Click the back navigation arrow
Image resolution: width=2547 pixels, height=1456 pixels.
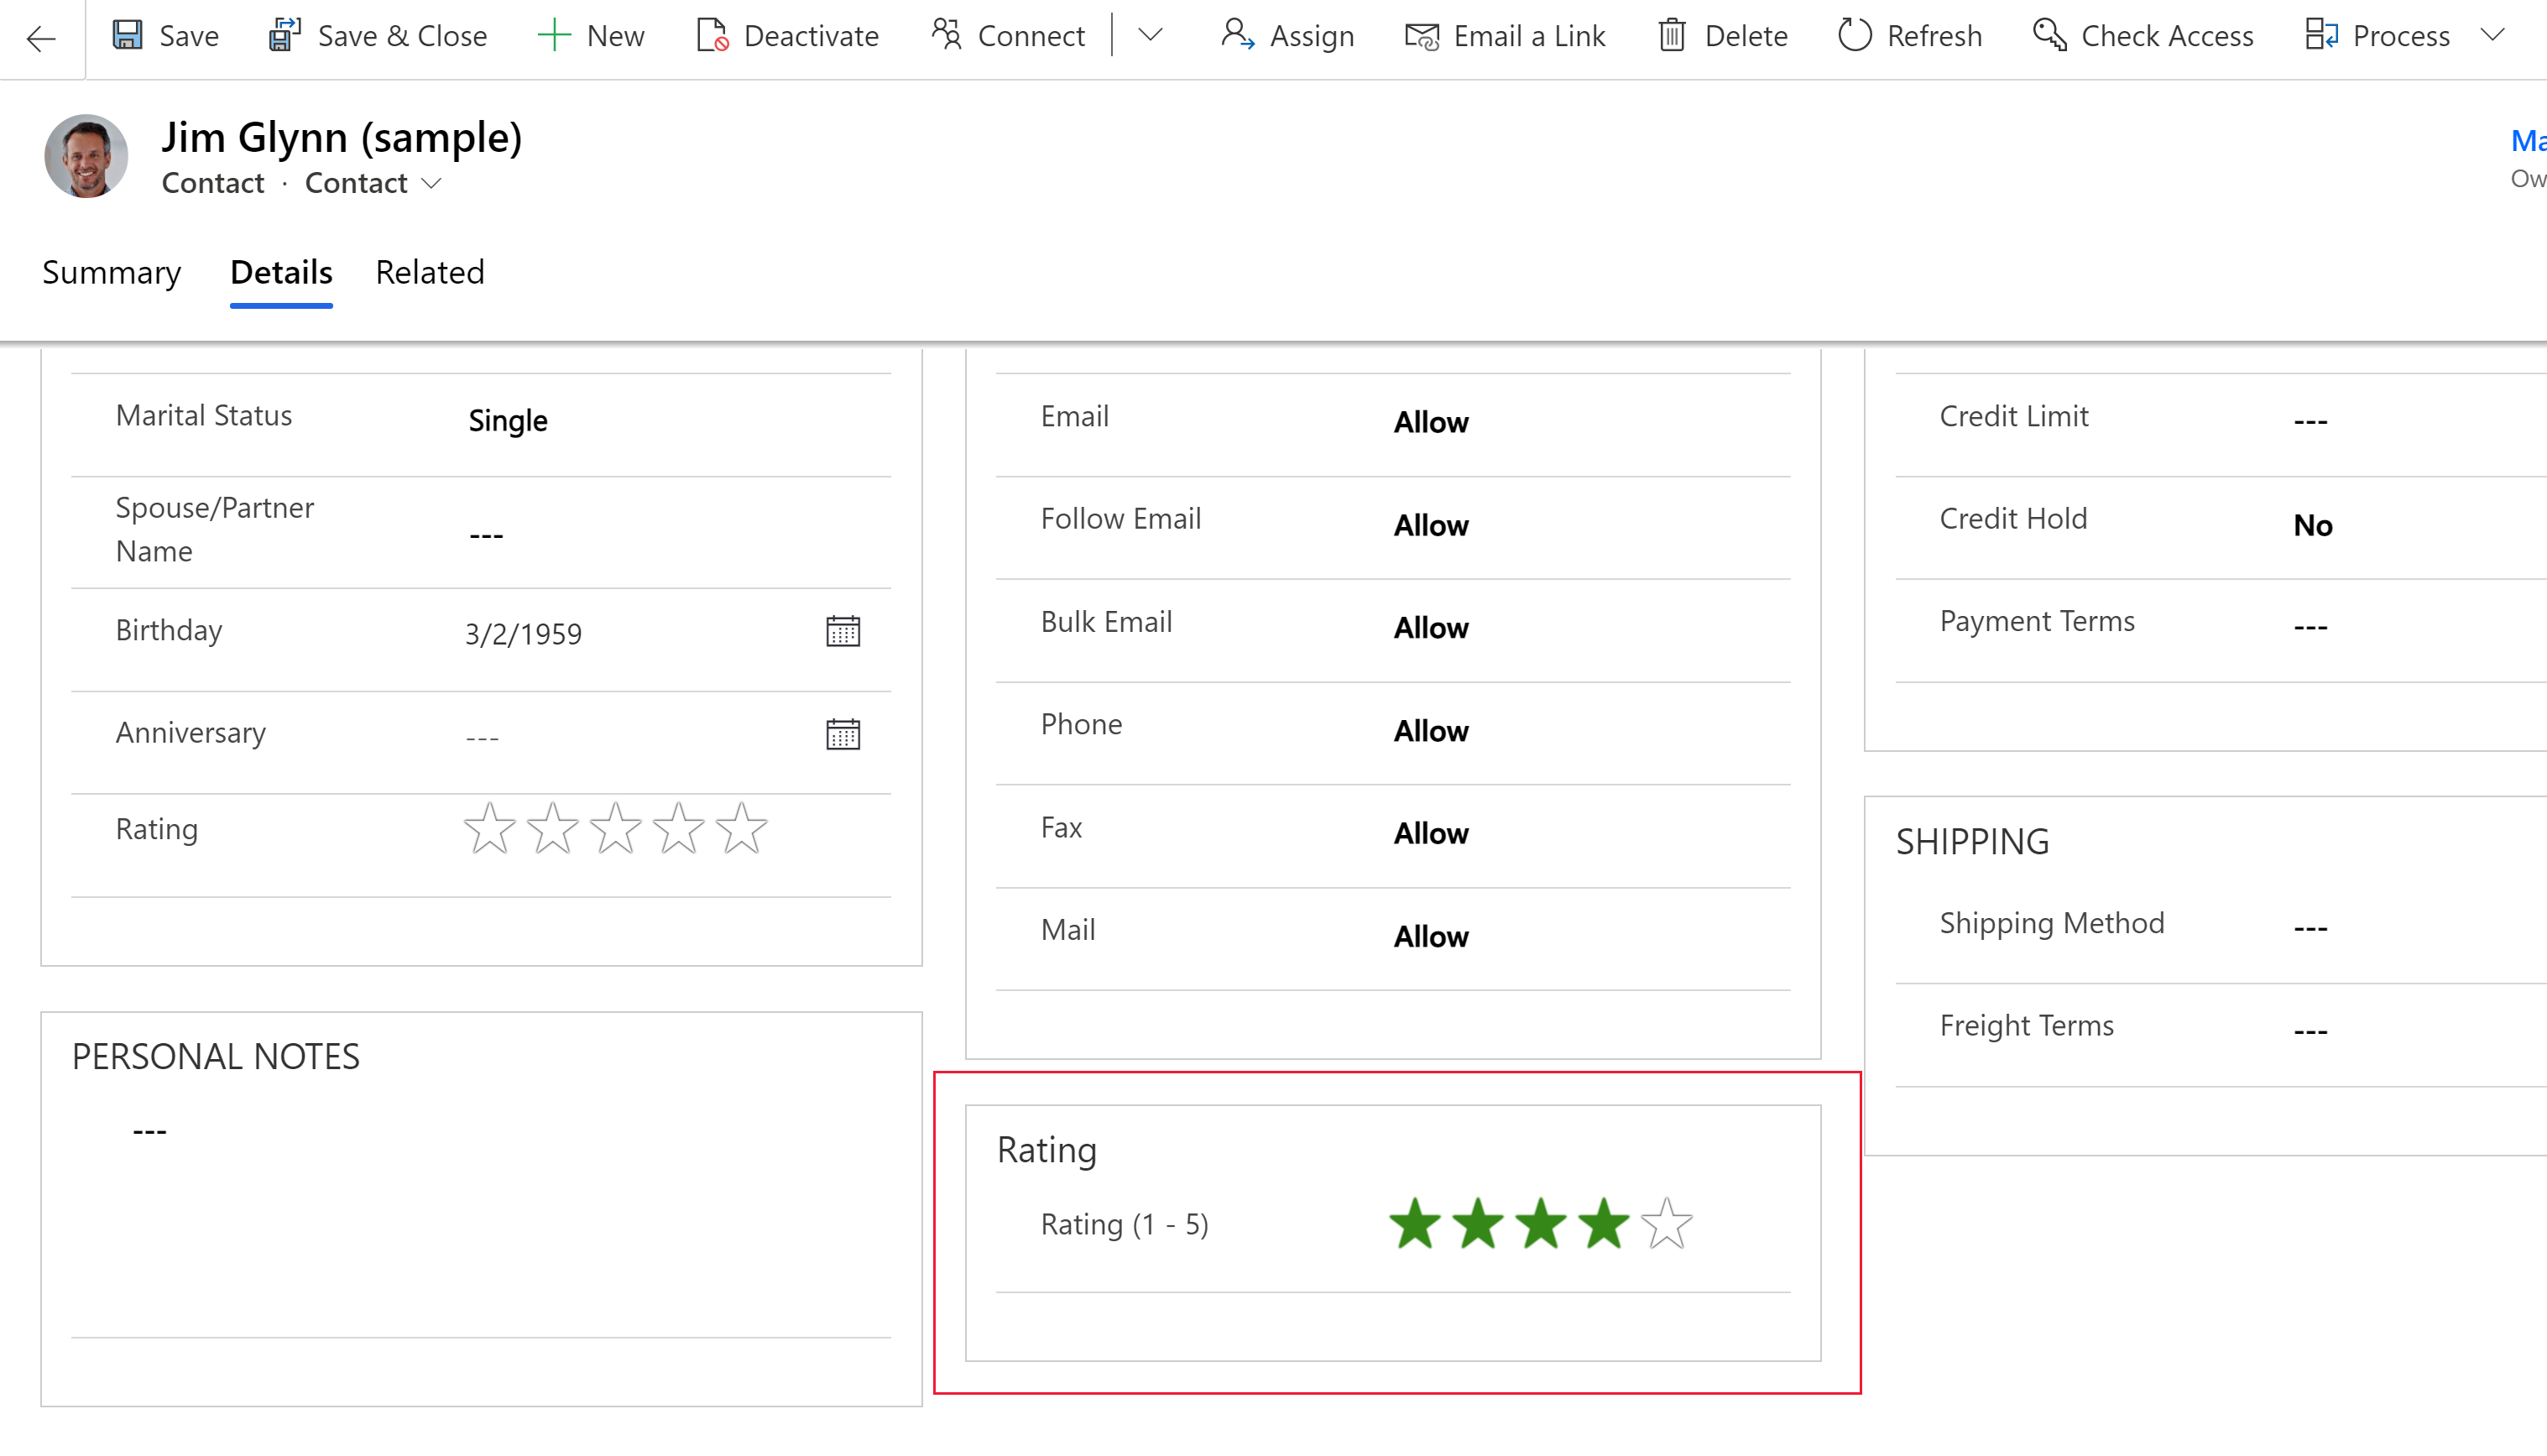[44, 35]
